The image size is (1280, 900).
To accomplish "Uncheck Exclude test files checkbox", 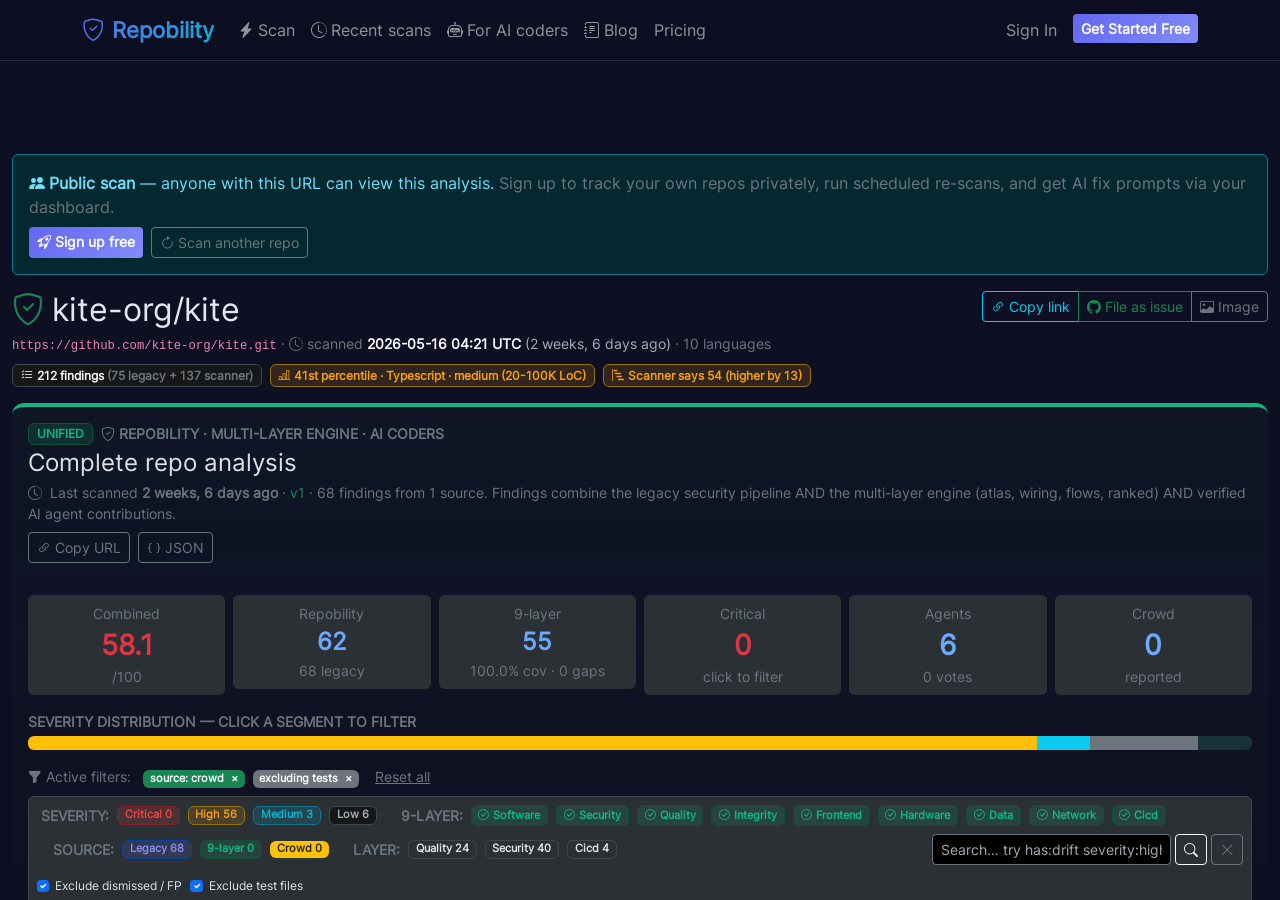I will 196,886.
